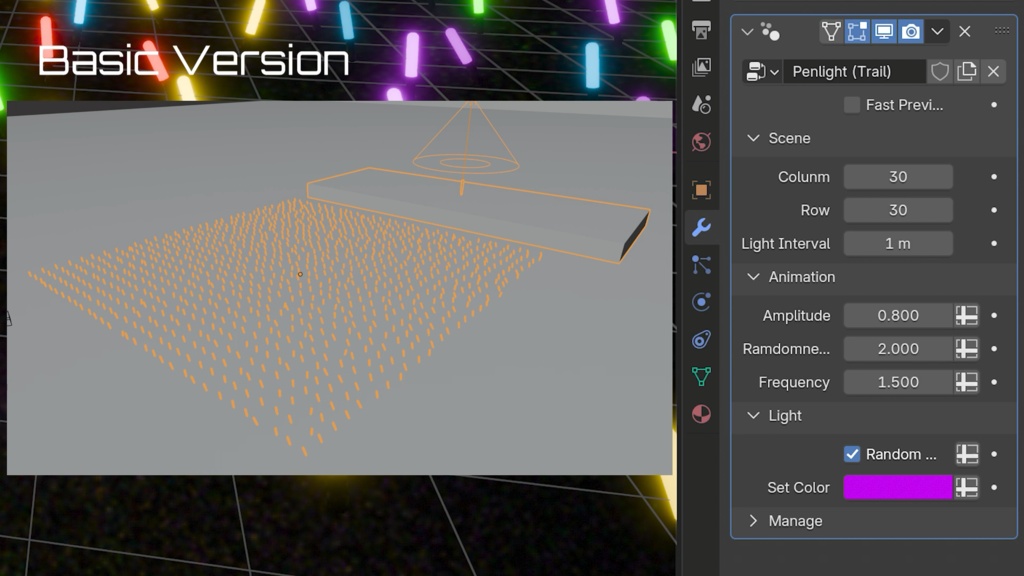Open the modifier extras dropdown menu
Screen dimensions: 1024x576
[937, 31]
